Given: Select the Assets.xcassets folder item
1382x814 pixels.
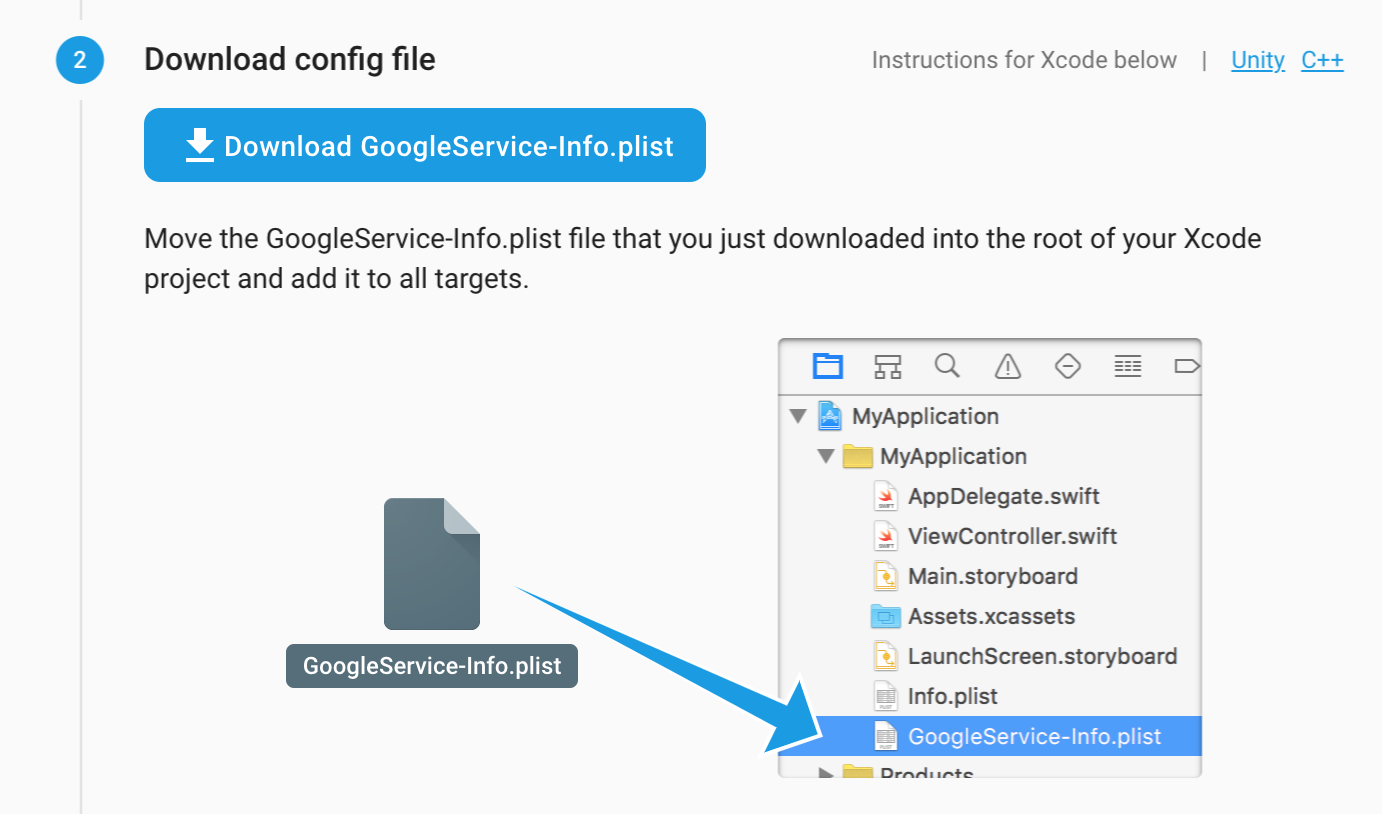Looking at the screenshot, I should [991, 616].
